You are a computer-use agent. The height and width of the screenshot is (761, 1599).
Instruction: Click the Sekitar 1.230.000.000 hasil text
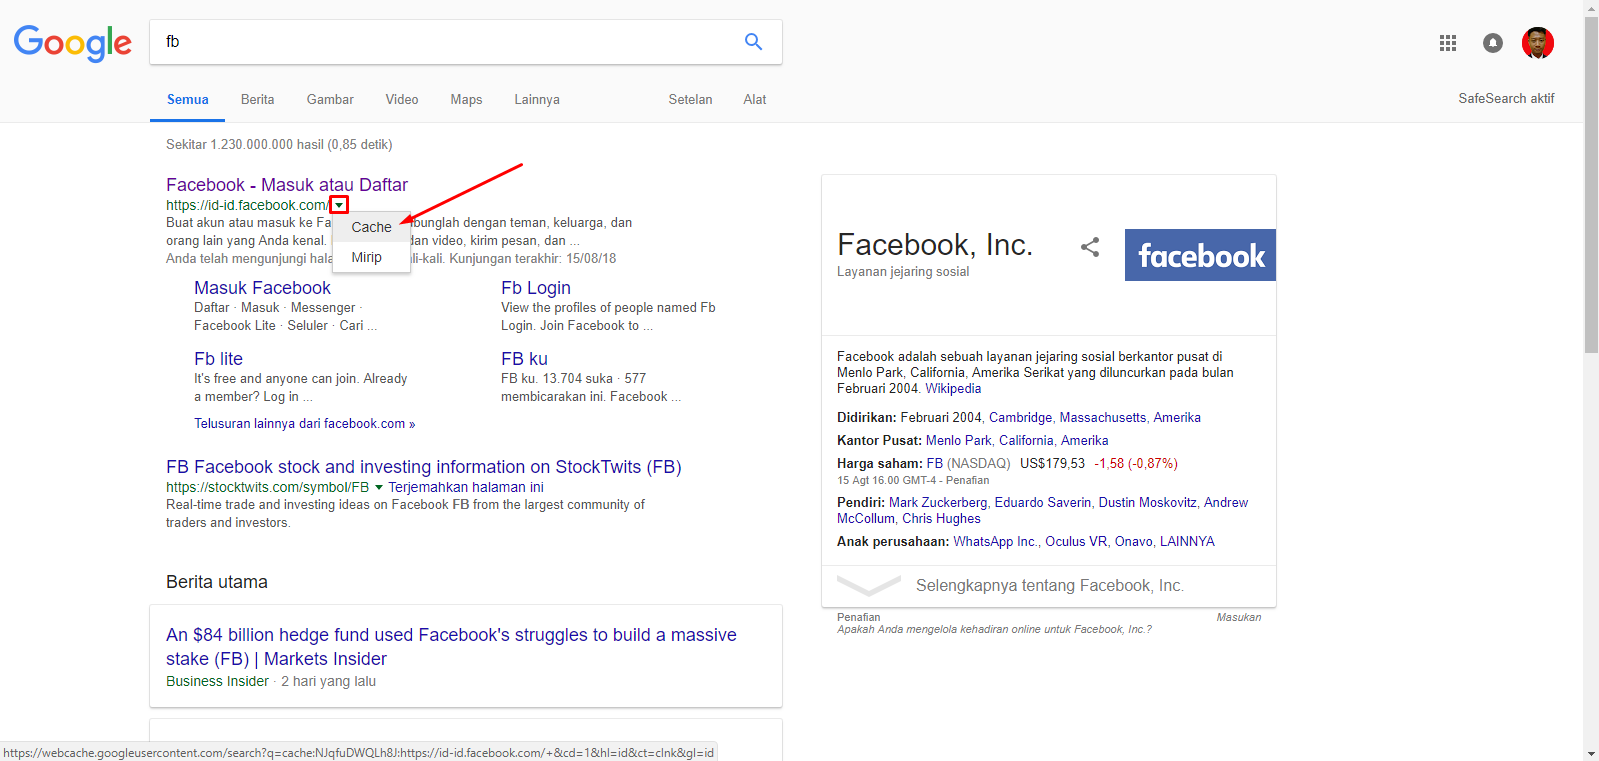pos(279,145)
